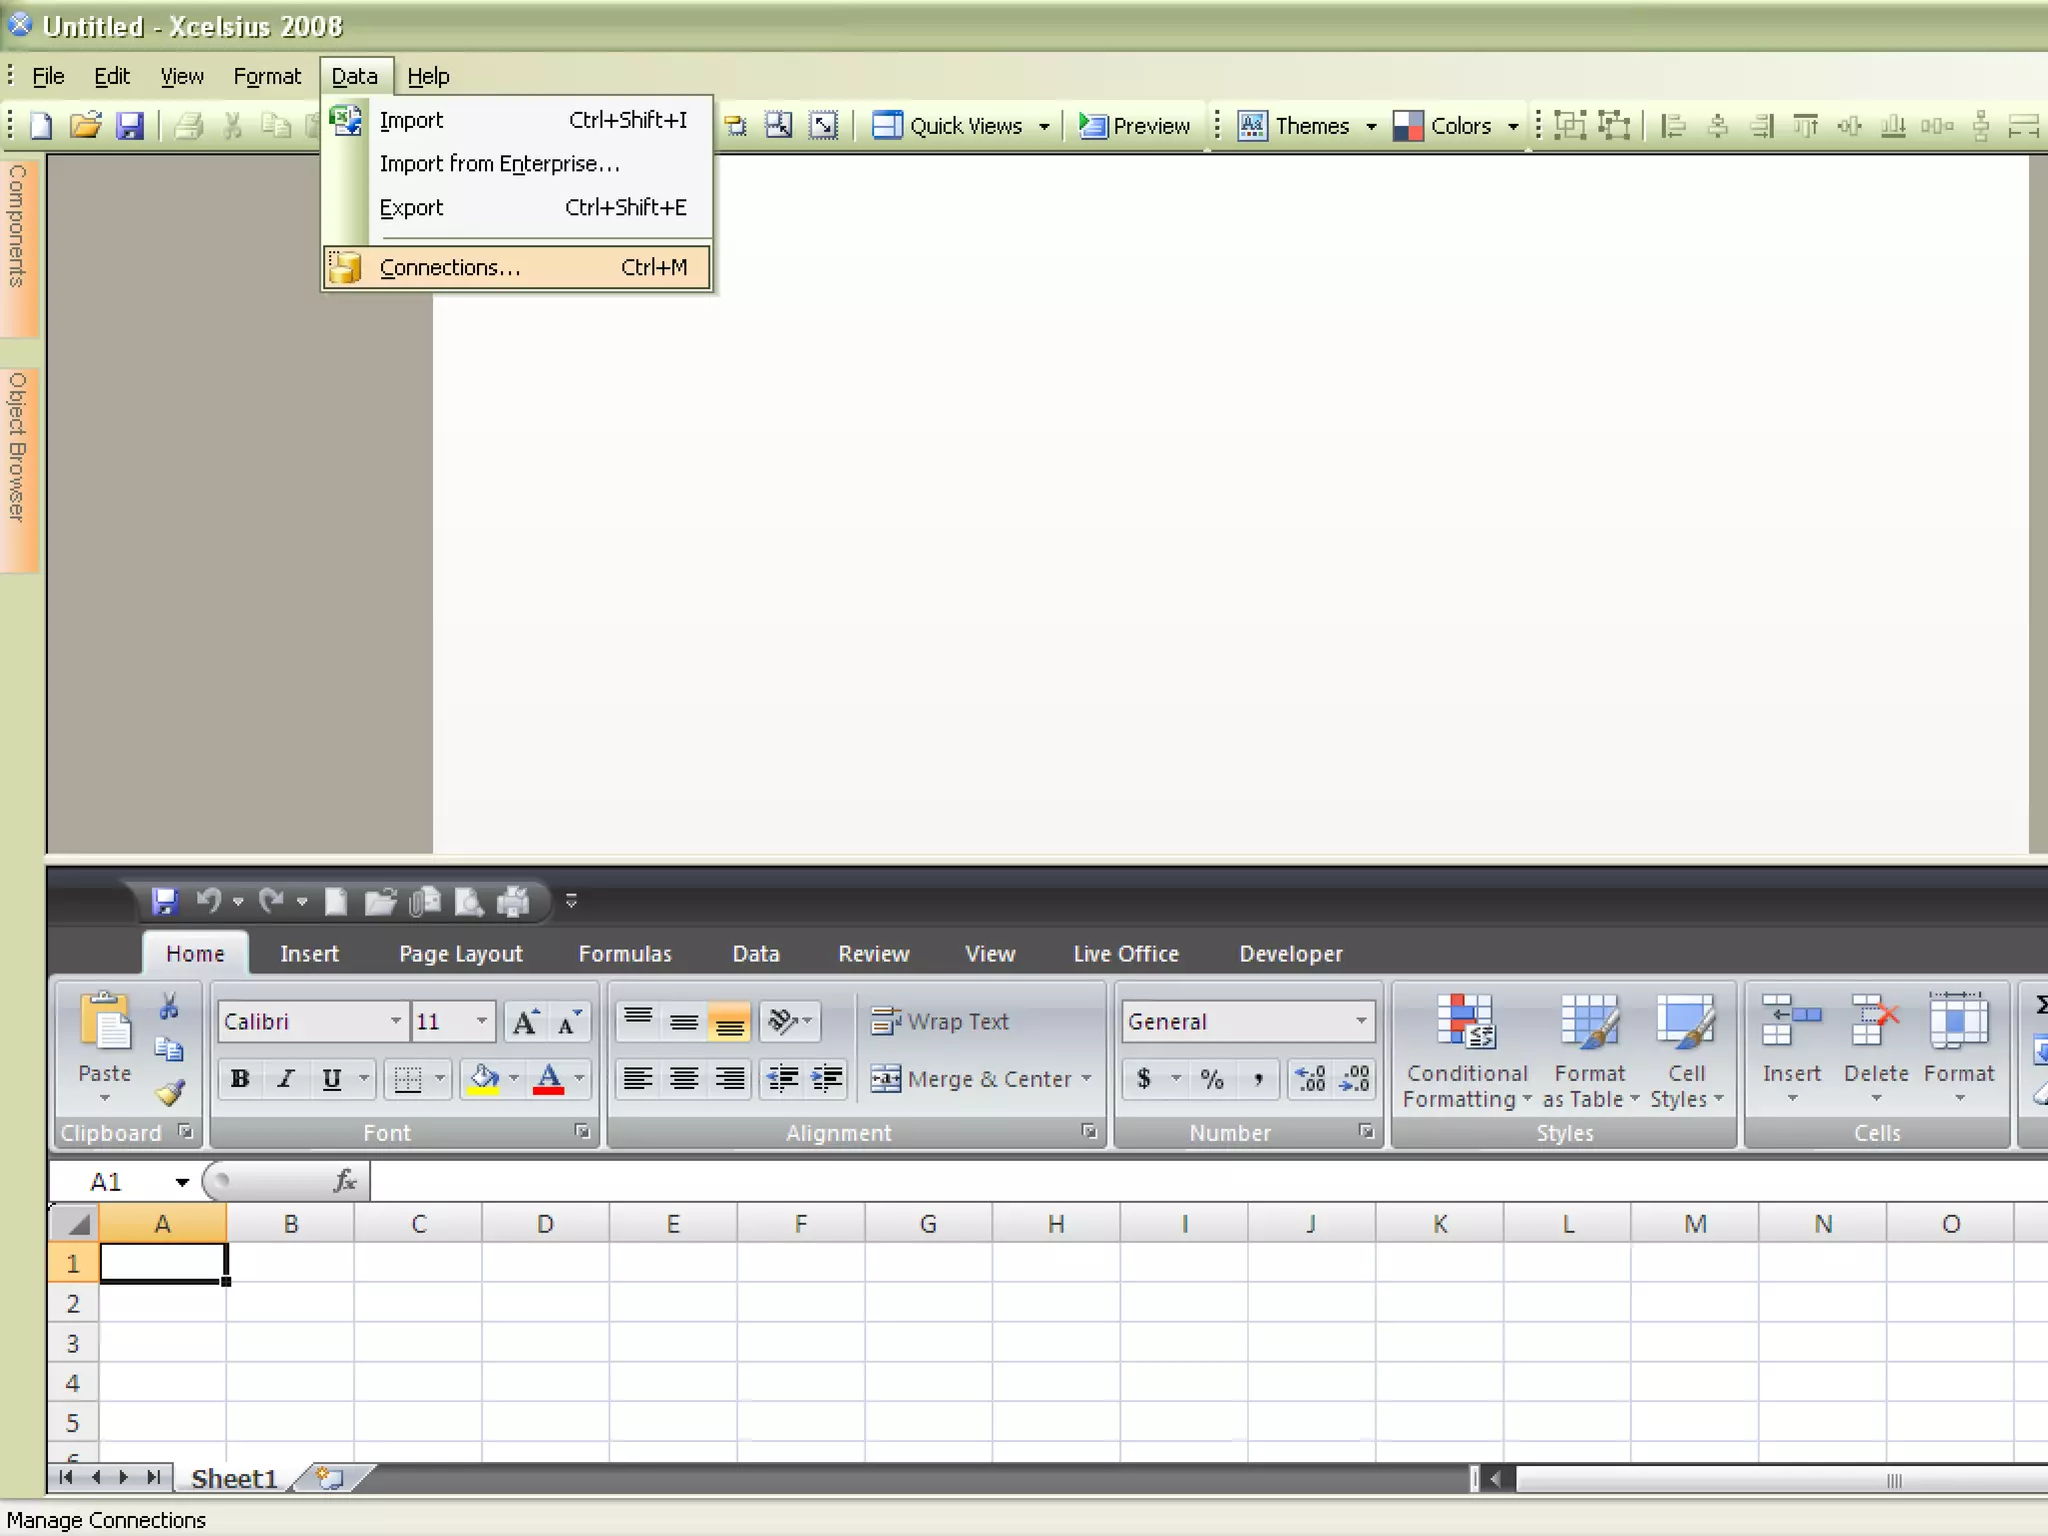Click the Align top icon in Xcelsius toolbar
The image size is (2048, 1536).
[1805, 126]
